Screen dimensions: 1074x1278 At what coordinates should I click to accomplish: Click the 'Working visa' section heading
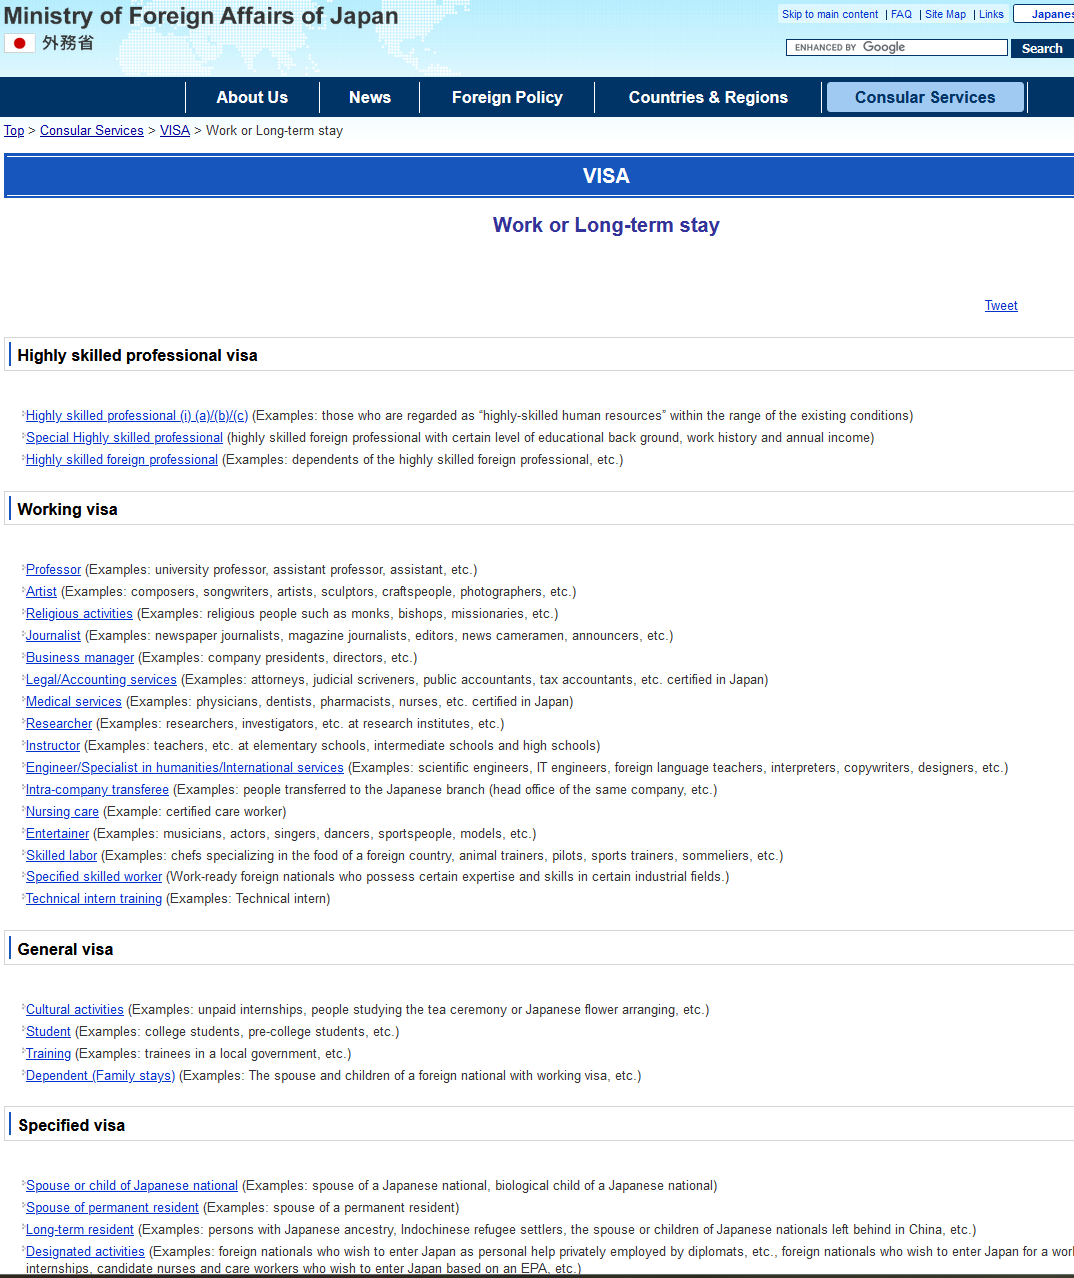coord(67,510)
